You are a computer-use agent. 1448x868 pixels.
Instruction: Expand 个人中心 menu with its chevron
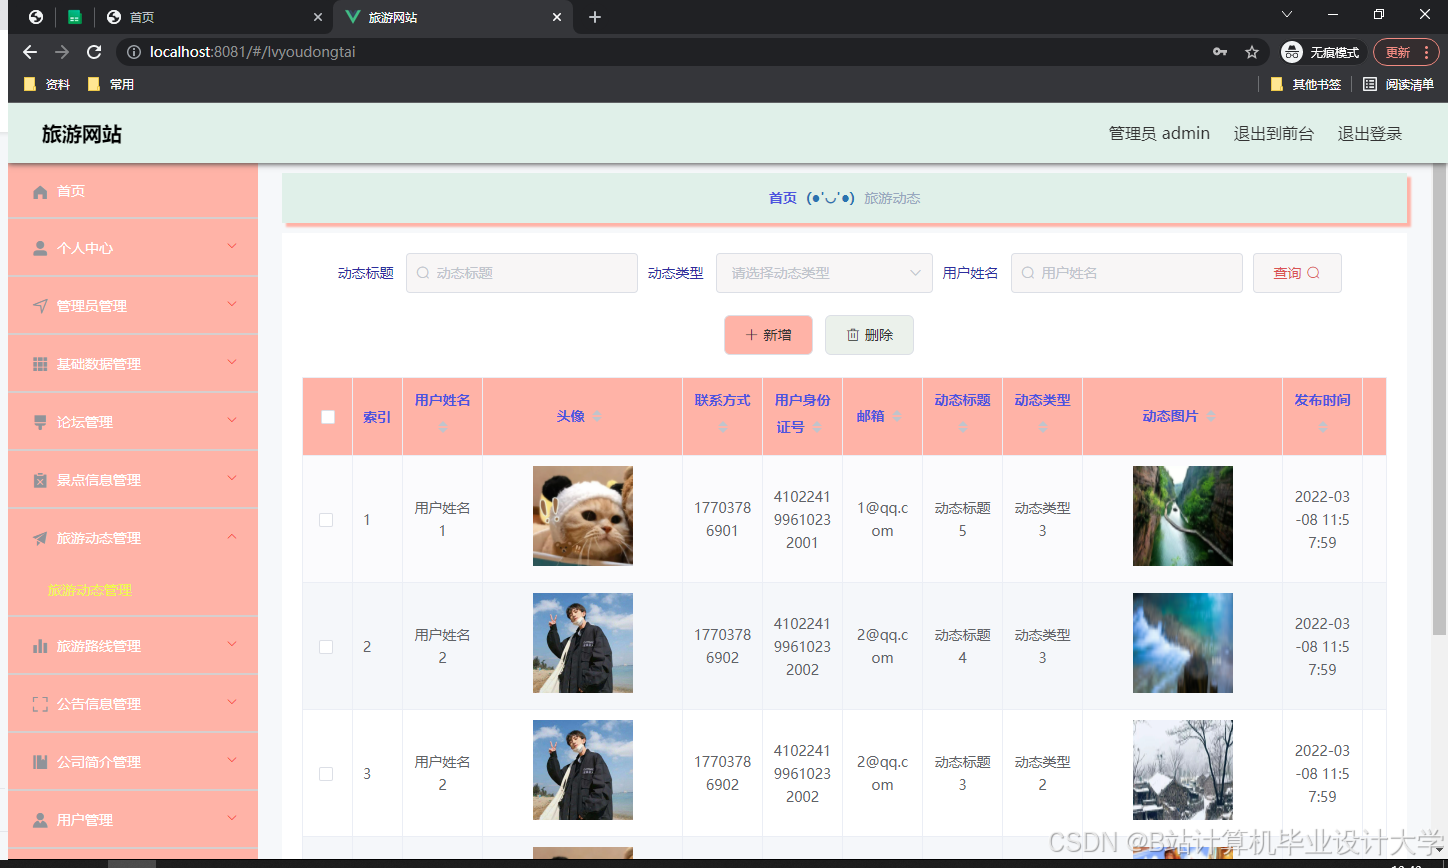pyautogui.click(x=232, y=246)
